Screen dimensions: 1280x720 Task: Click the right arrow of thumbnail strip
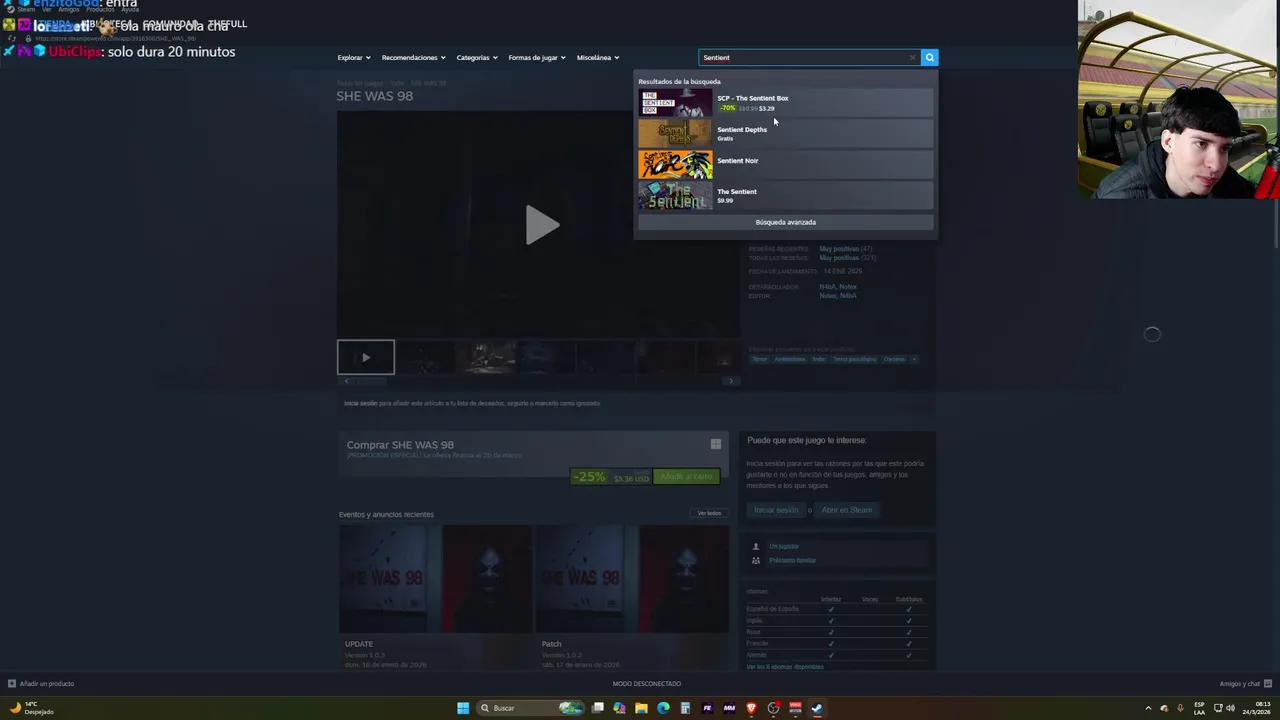click(731, 381)
